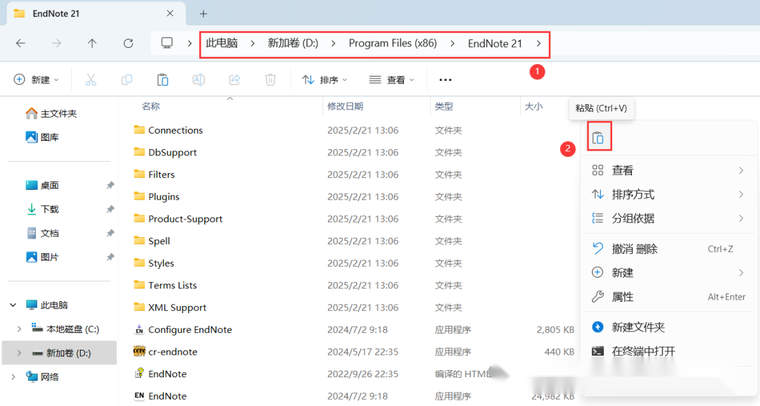Open the Styles folder
This screenshot has height=406, width=760.
coord(161,263)
